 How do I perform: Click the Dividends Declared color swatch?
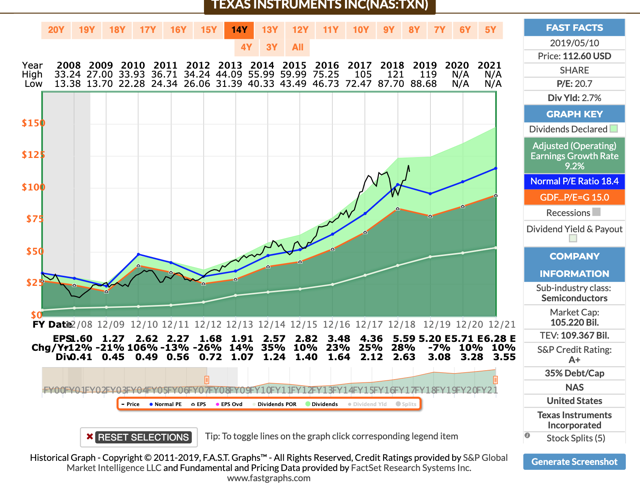pos(614,129)
